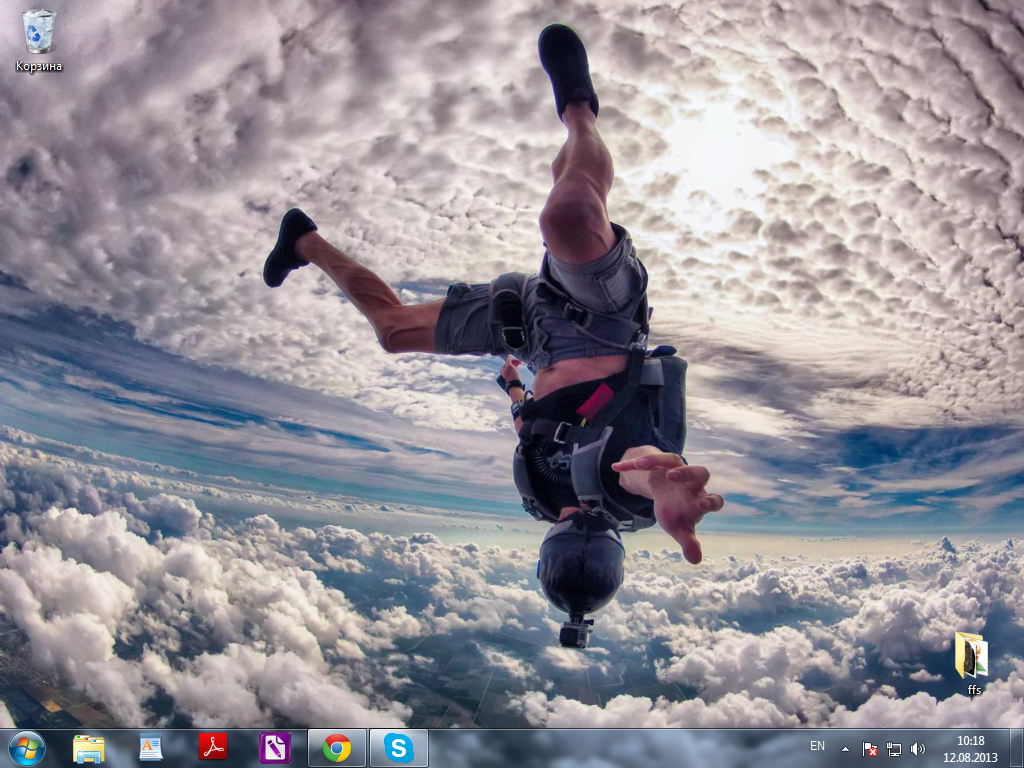Click the 'Корзина' label text
This screenshot has width=1024, height=768.
39,67
